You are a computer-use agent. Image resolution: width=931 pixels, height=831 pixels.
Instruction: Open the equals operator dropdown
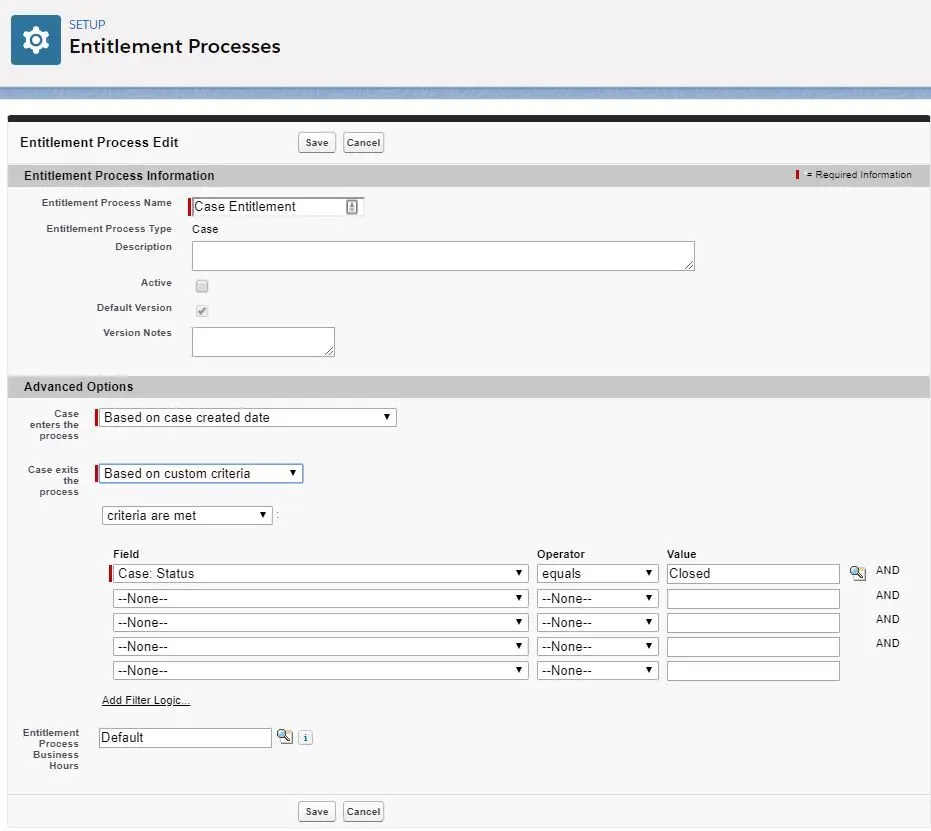[597, 573]
